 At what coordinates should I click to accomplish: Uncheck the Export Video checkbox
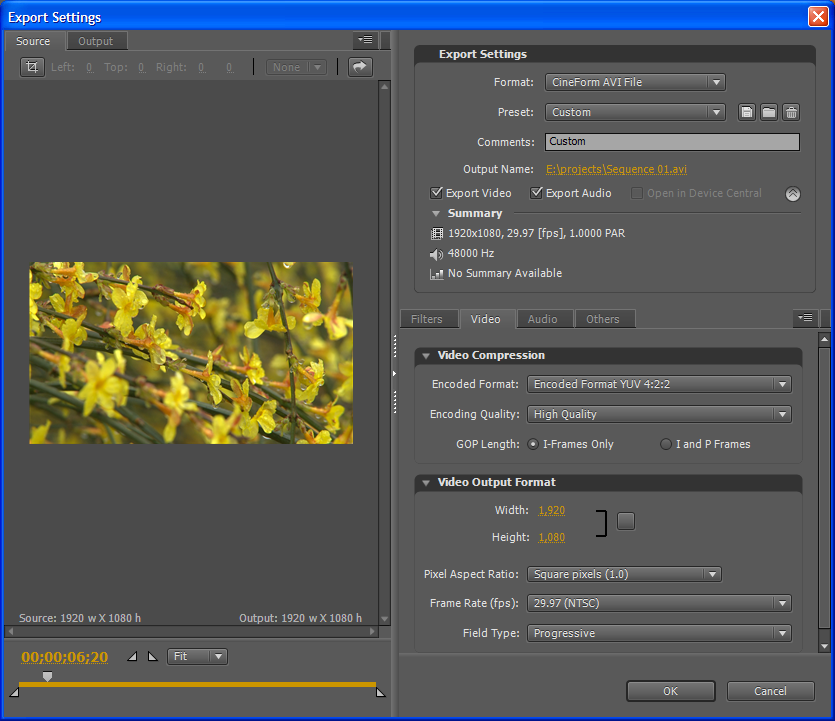coord(437,193)
